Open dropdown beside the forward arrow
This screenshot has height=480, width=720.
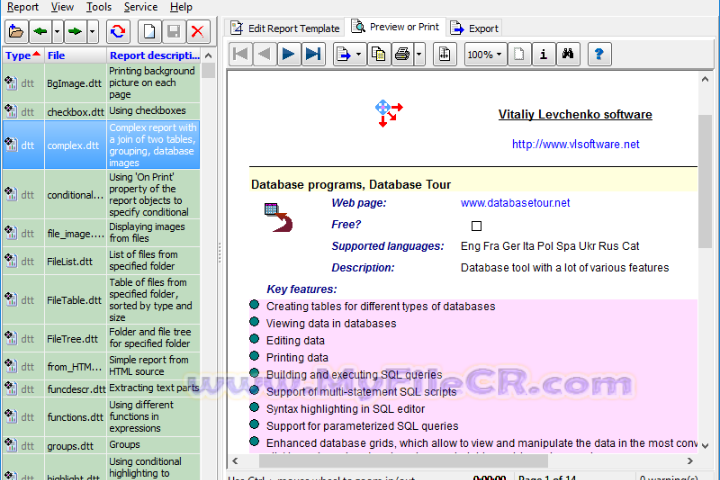pyautogui.click(x=92, y=32)
